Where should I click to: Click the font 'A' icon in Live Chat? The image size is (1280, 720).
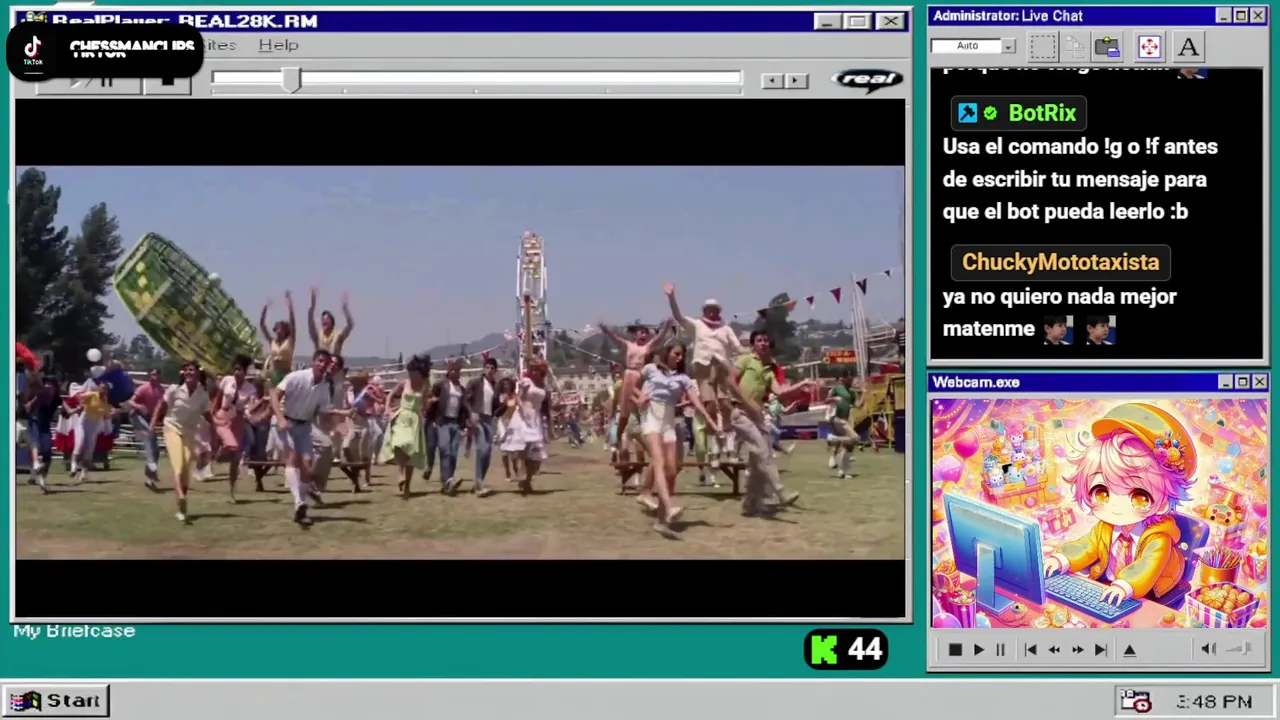point(1188,46)
